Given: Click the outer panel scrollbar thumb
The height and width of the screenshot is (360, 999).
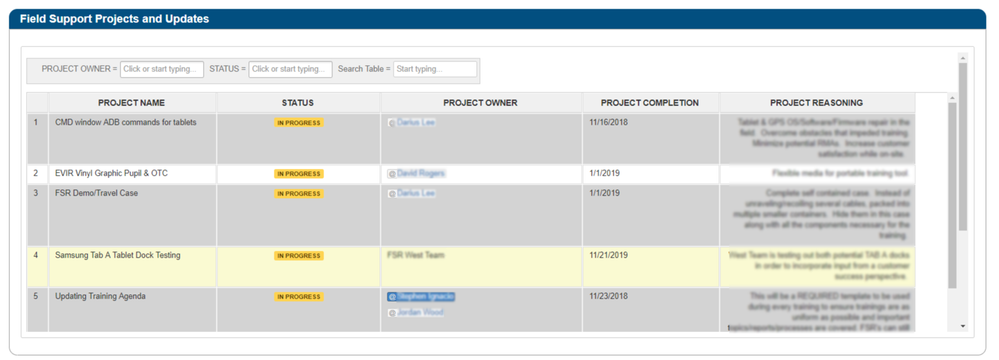Looking at the screenshot, I should pyautogui.click(x=963, y=147).
